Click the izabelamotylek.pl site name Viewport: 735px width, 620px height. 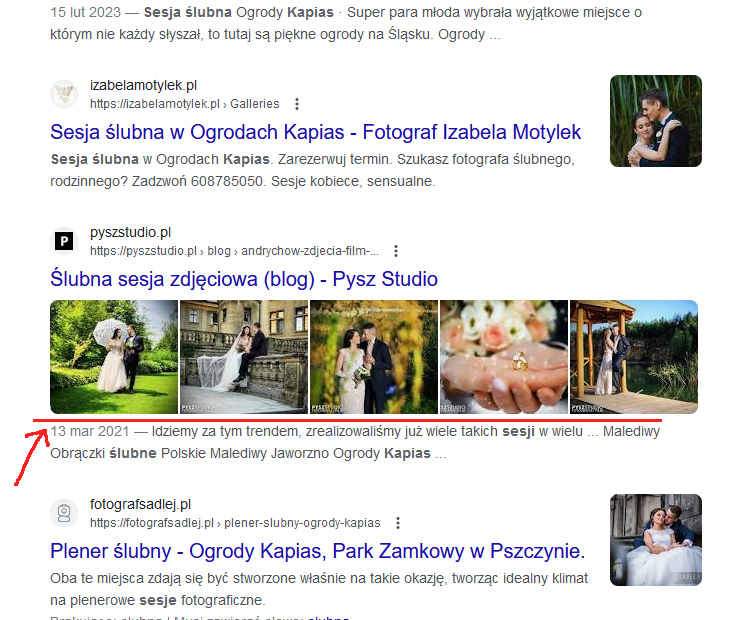(143, 85)
